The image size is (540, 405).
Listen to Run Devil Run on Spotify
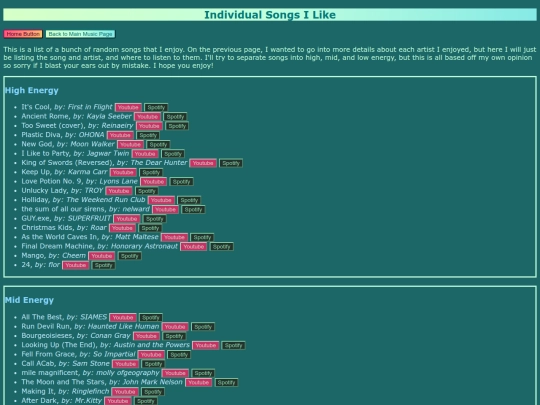click(203, 327)
